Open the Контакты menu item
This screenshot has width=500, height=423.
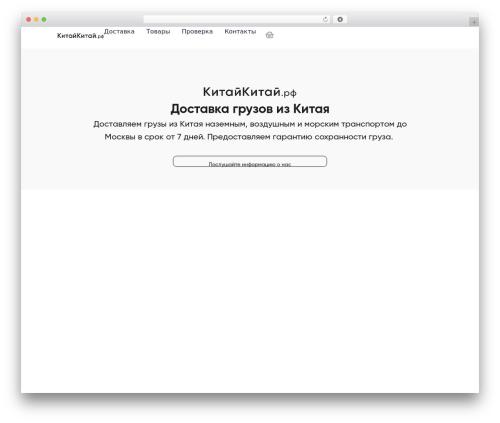point(240,31)
